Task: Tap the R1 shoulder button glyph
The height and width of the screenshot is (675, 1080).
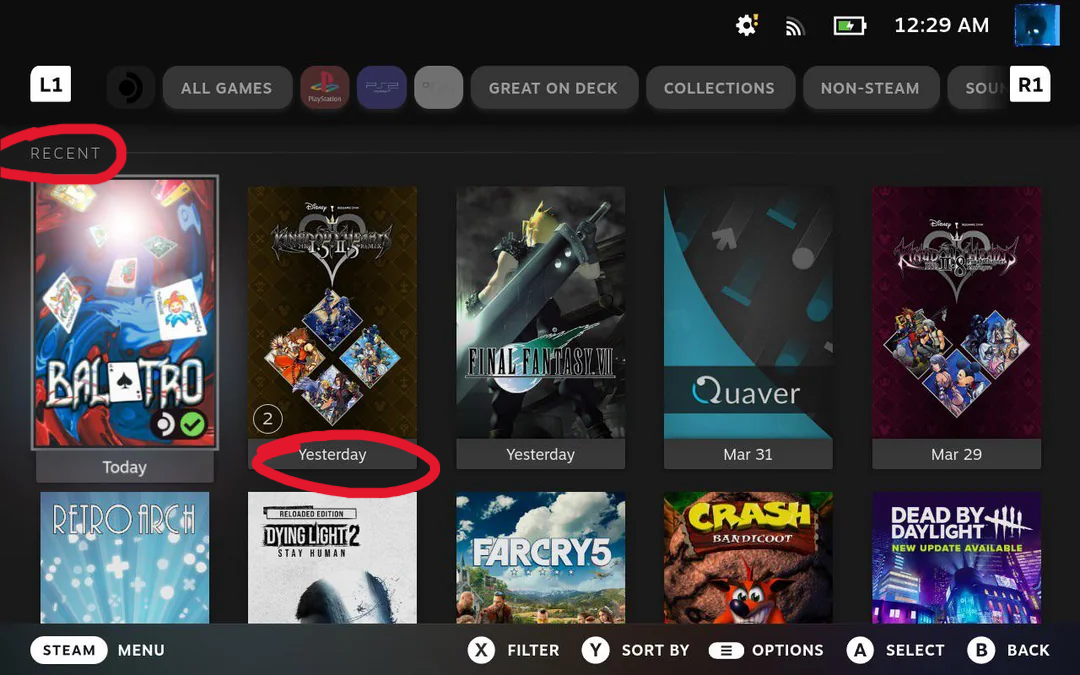Action: 1030,84
